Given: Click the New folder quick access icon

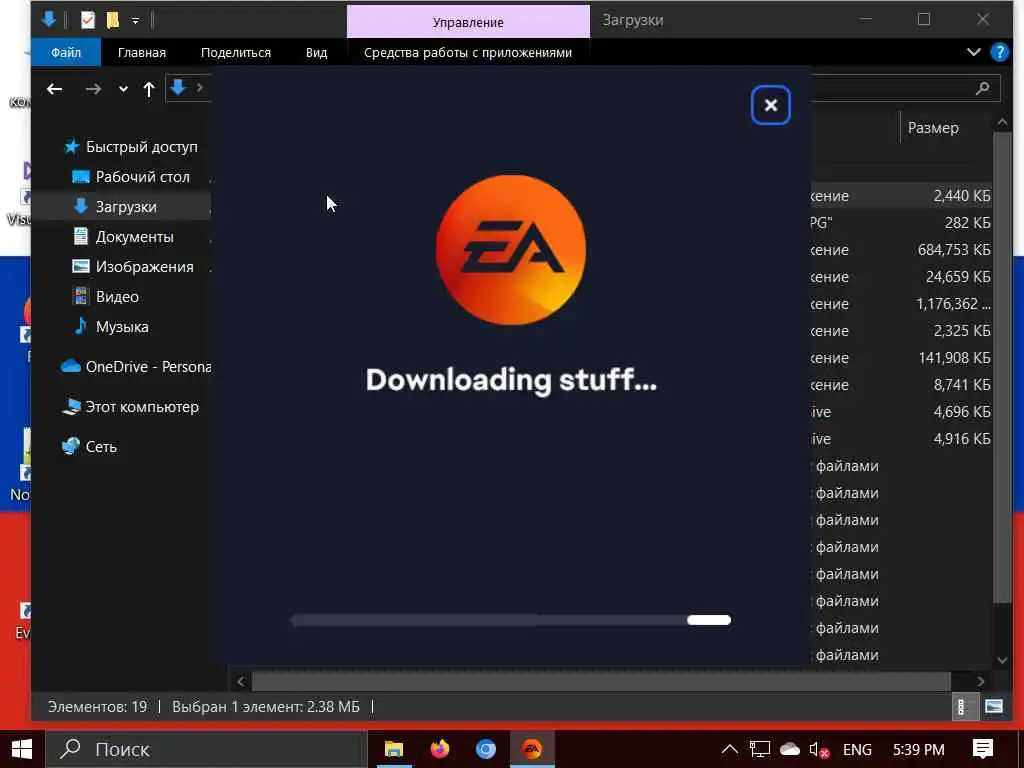Looking at the screenshot, I should 113,20.
